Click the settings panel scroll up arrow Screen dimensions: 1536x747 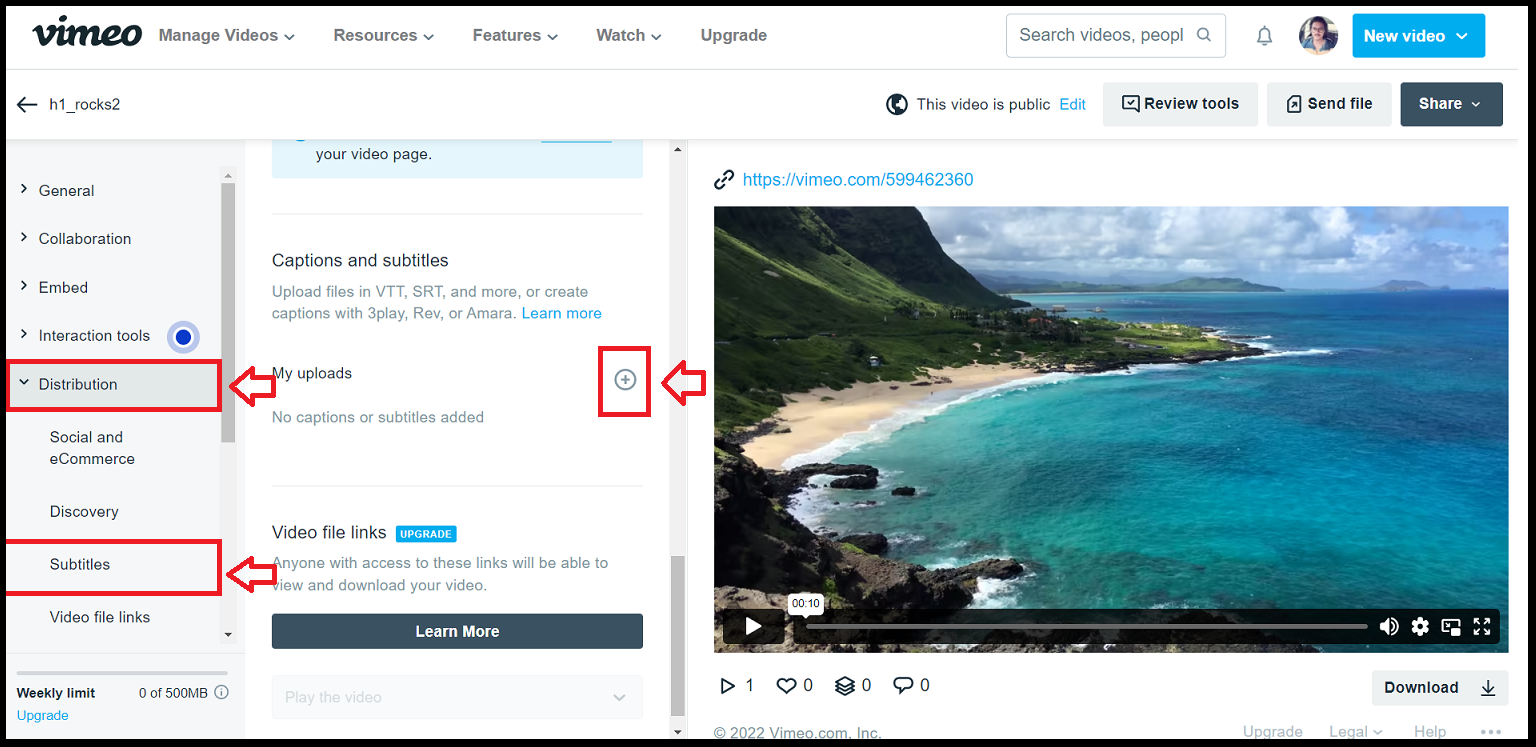pos(678,150)
